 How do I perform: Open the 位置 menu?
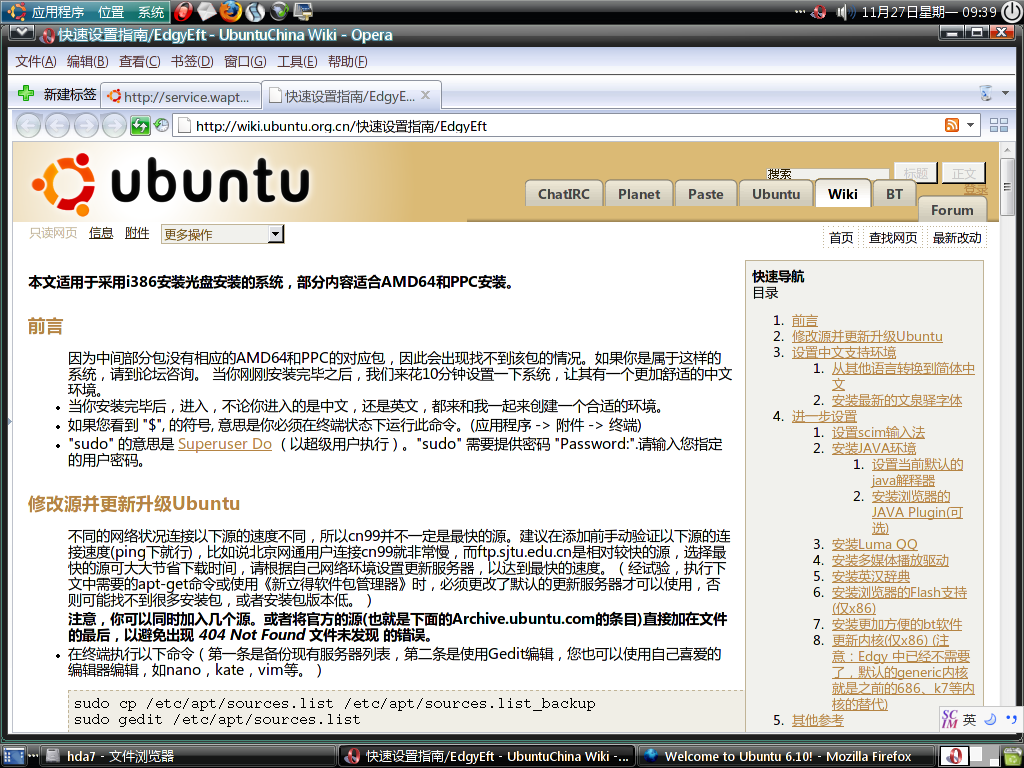click(111, 12)
